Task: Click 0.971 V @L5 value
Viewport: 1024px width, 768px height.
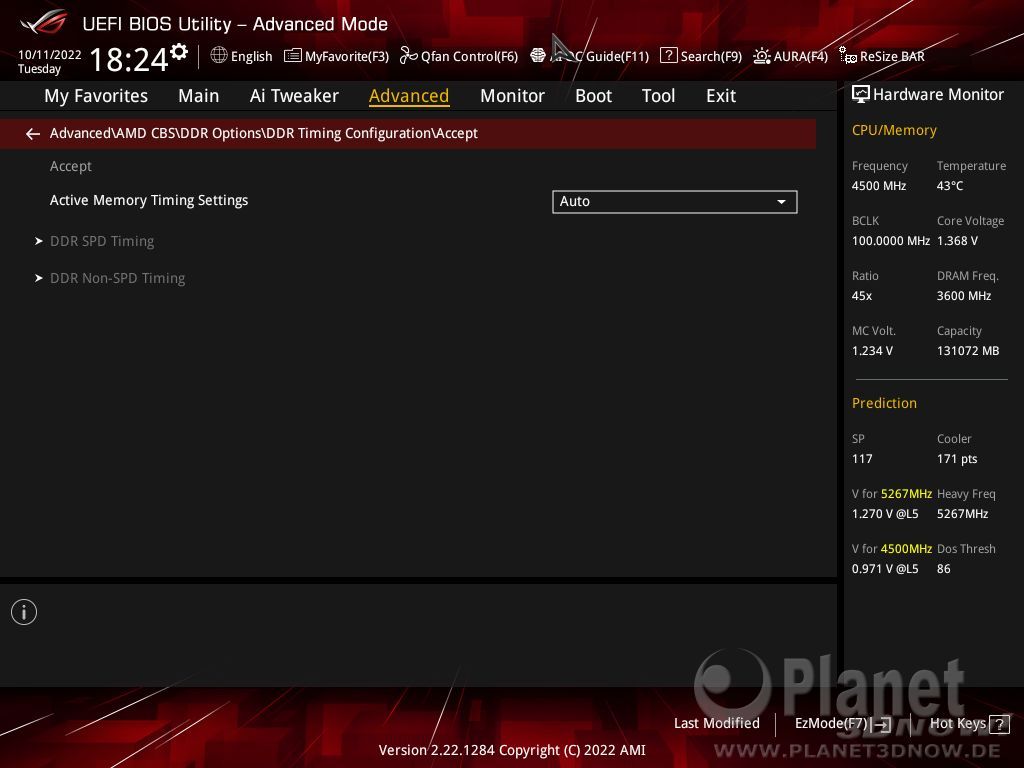Action: [x=885, y=569]
